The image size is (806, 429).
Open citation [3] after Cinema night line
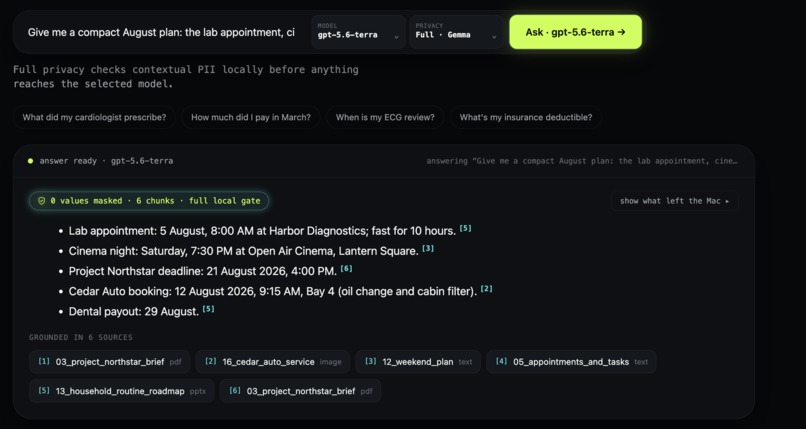pyautogui.click(x=428, y=248)
